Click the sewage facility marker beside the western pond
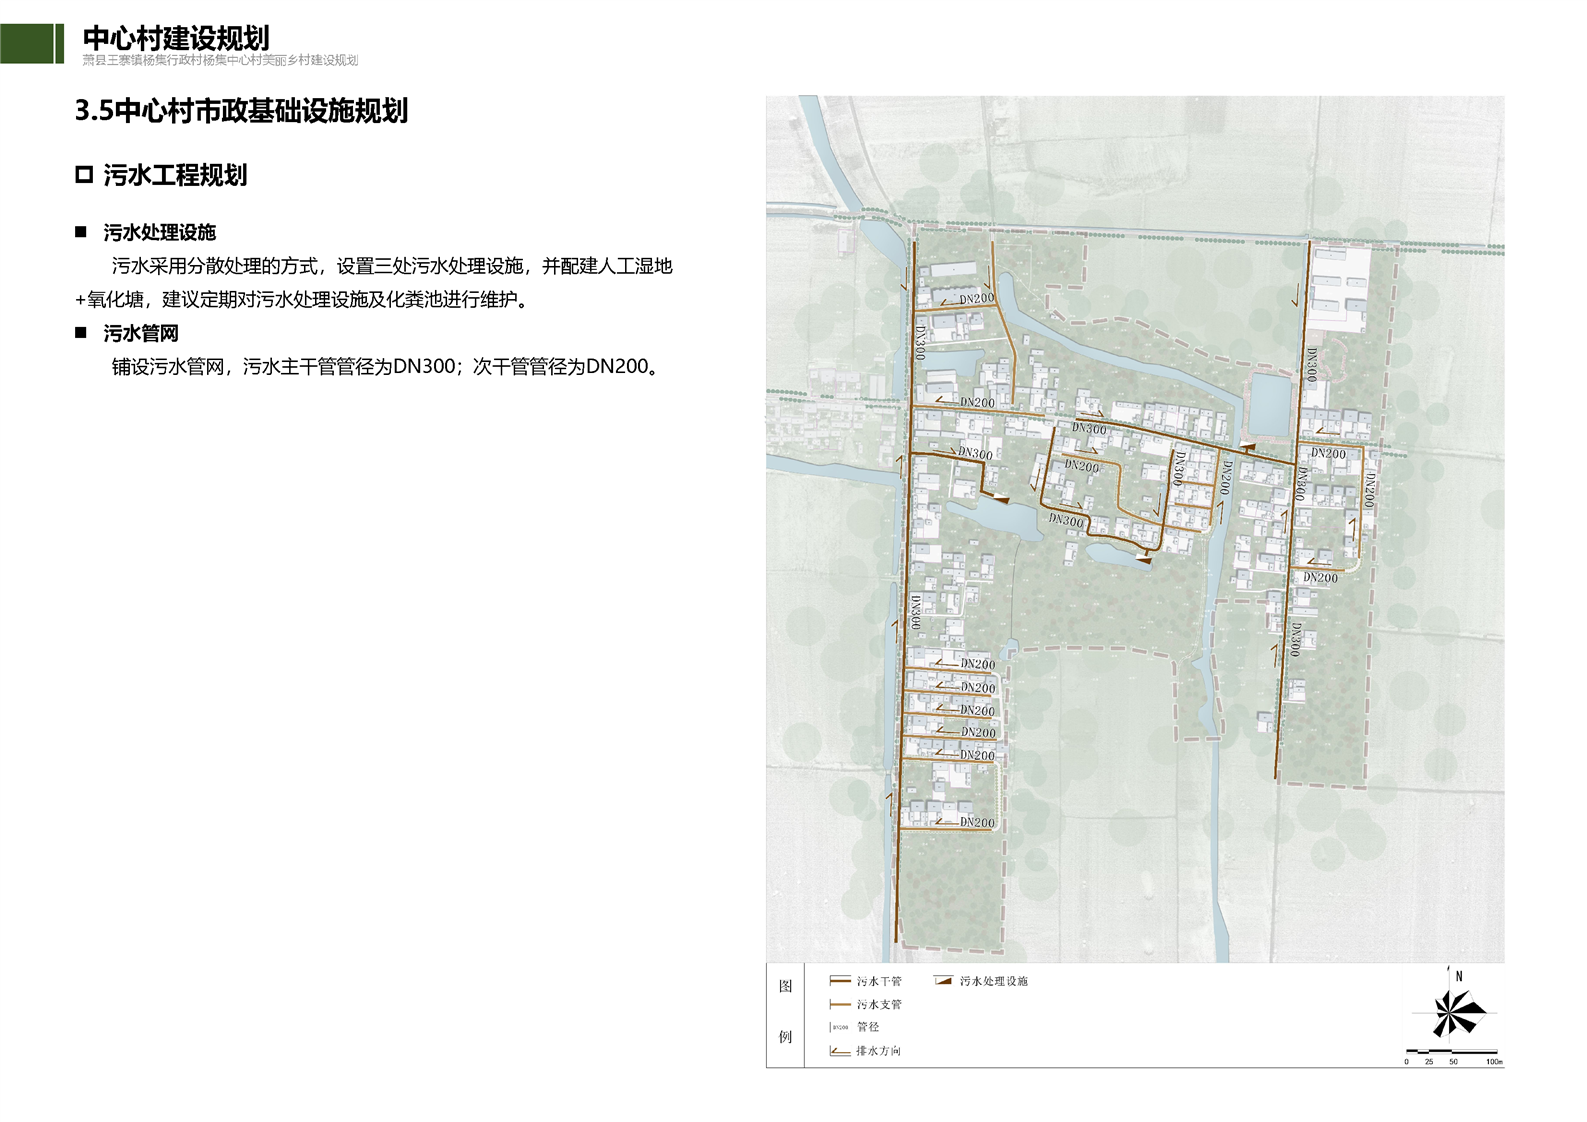Image resolution: width=1587 pixels, height=1122 pixels. click(1000, 497)
